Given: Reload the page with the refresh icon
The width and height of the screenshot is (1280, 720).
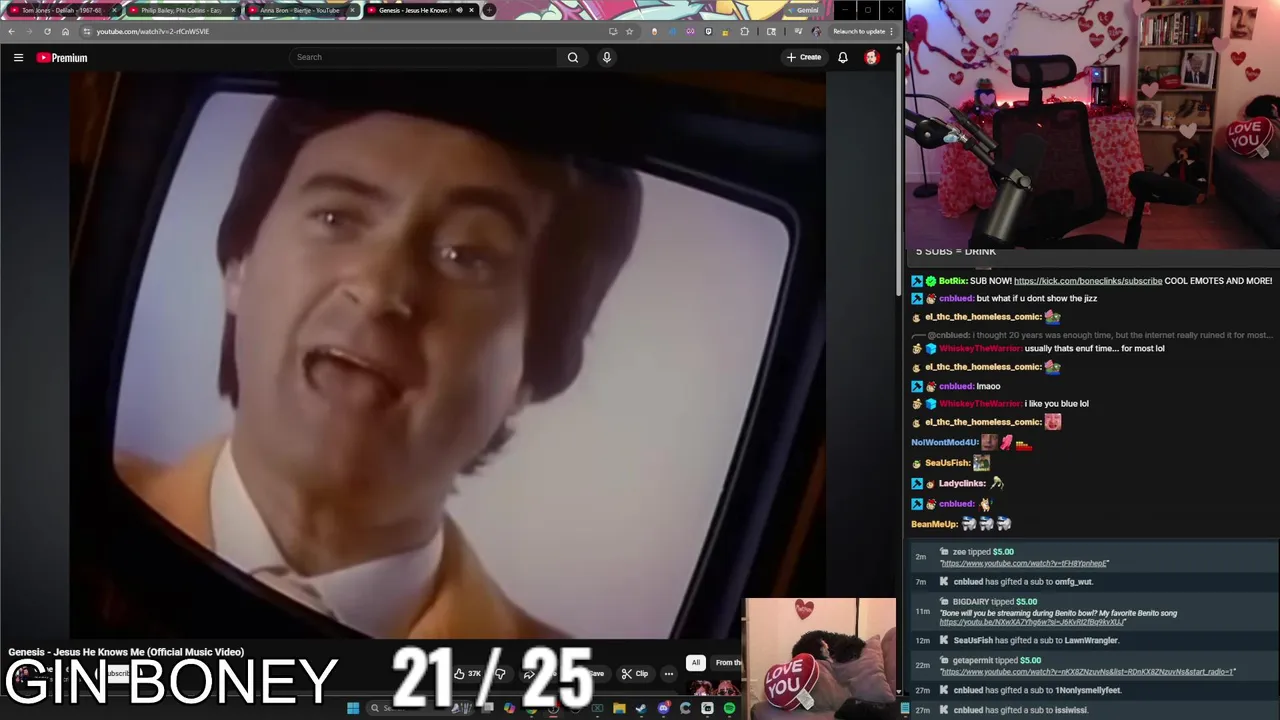Looking at the screenshot, I should [47, 31].
